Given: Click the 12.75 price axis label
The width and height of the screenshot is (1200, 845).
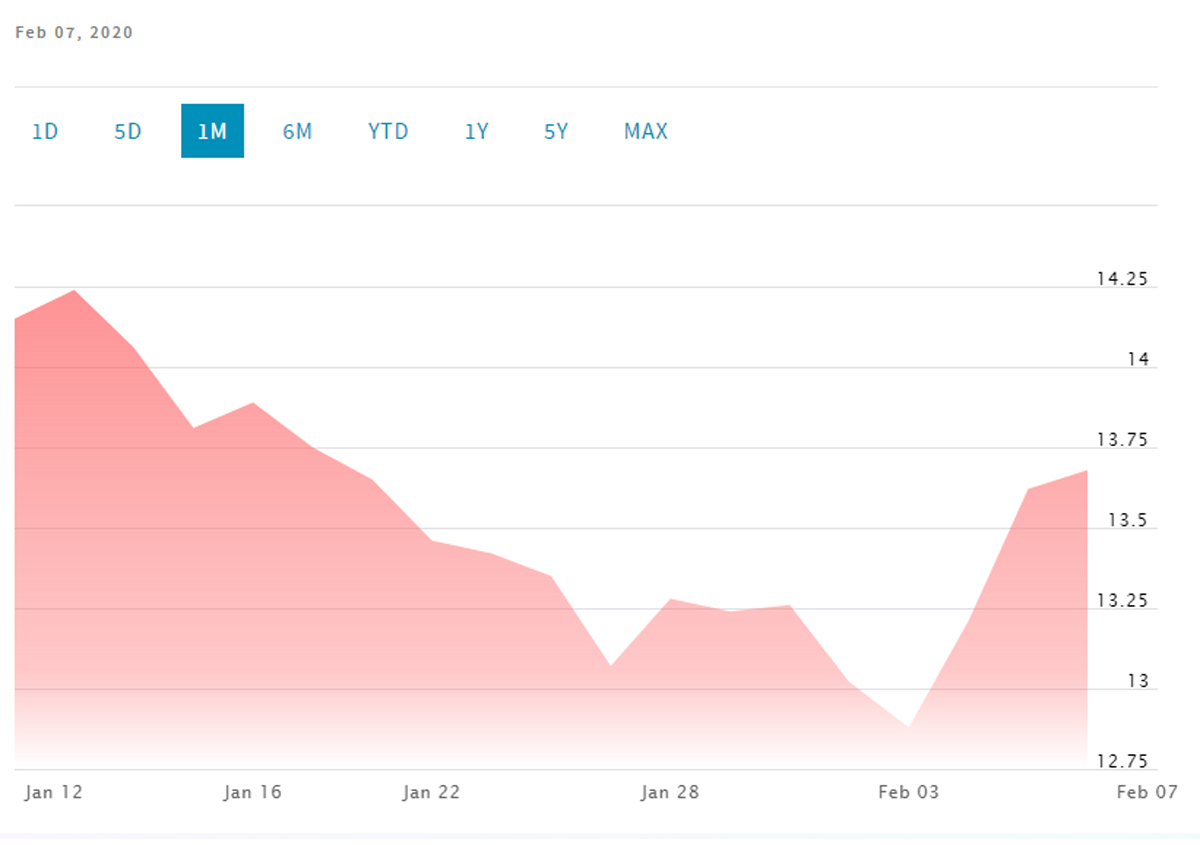Looking at the screenshot, I should point(1122,762).
